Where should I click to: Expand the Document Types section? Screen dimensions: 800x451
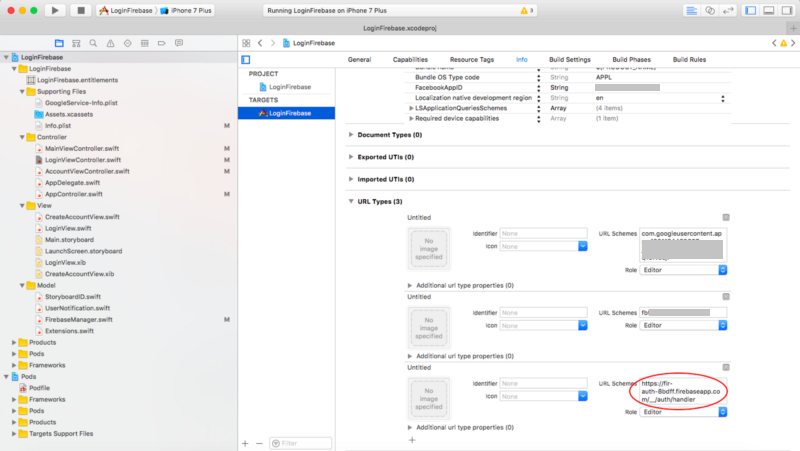point(351,135)
